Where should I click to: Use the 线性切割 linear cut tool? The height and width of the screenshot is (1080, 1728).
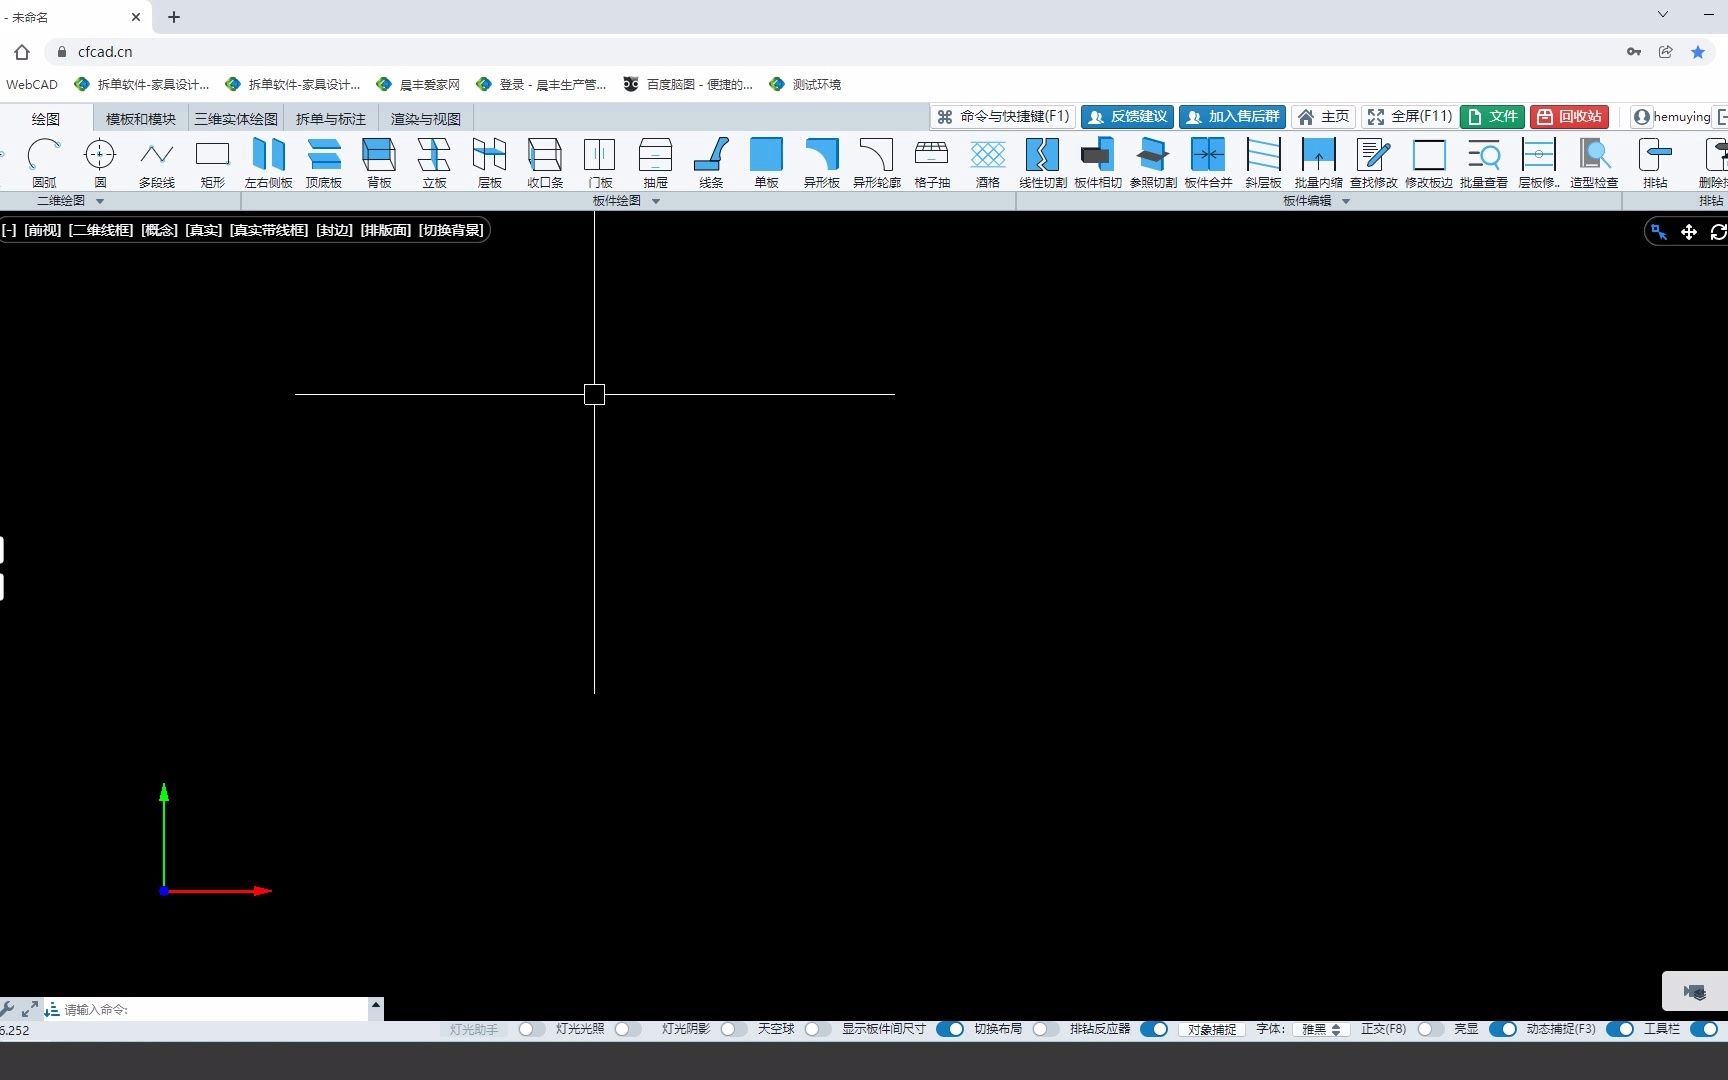(1042, 162)
